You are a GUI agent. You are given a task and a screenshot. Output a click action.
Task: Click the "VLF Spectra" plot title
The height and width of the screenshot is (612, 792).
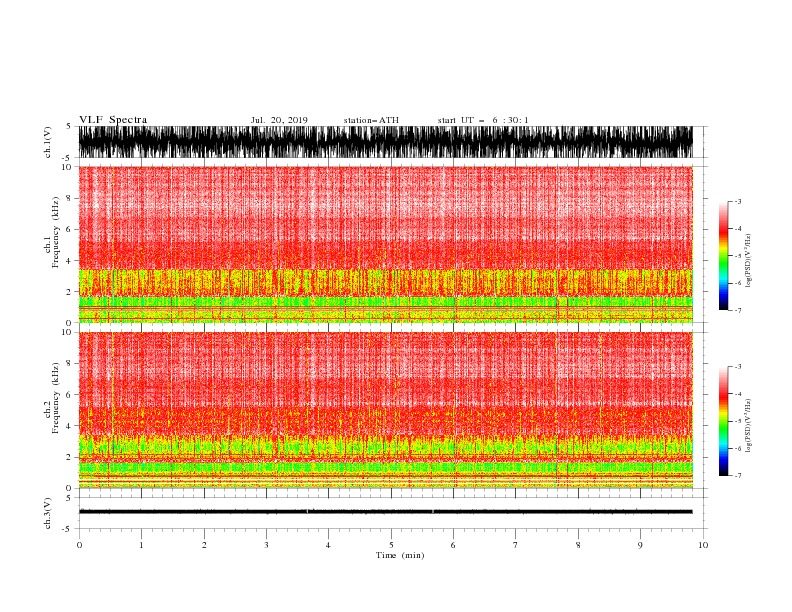113,120
